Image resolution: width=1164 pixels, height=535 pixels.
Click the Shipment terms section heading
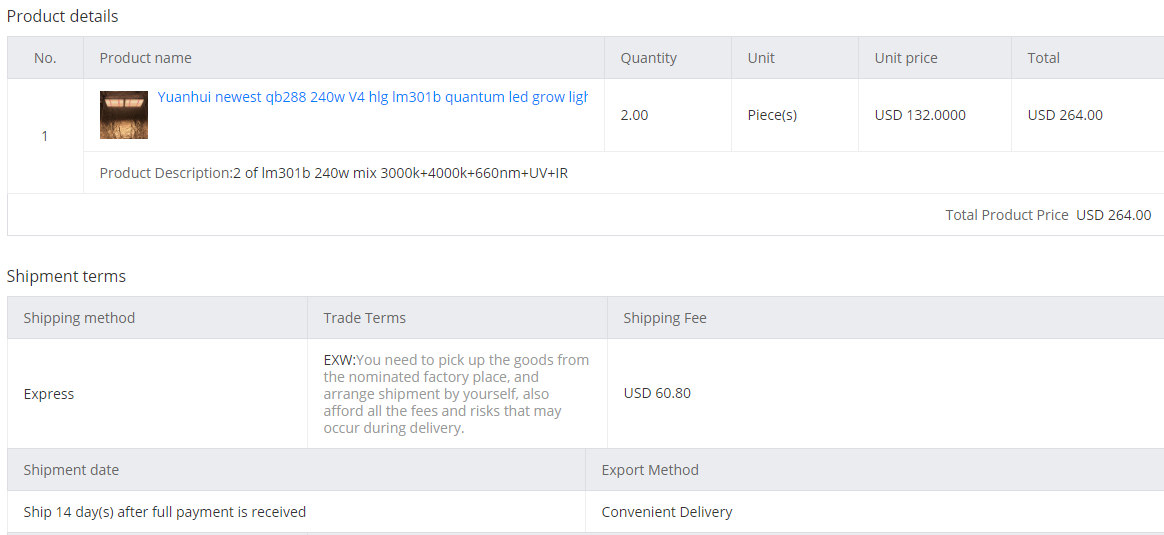(x=66, y=277)
